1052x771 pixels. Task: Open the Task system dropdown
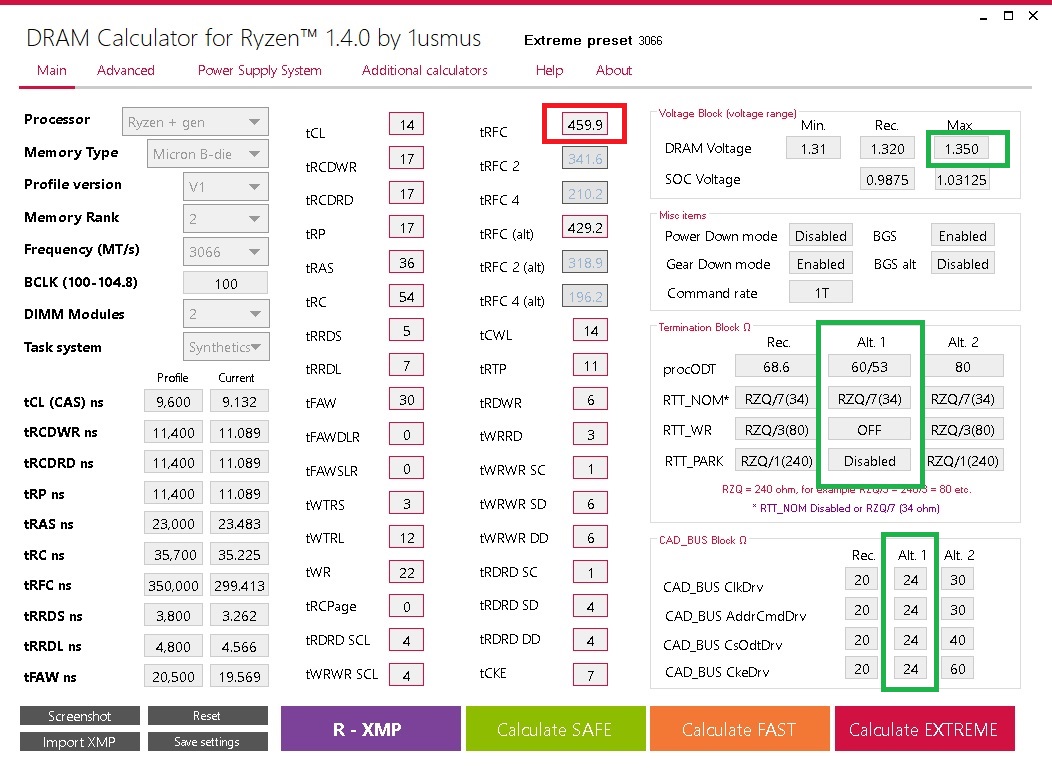coord(225,347)
